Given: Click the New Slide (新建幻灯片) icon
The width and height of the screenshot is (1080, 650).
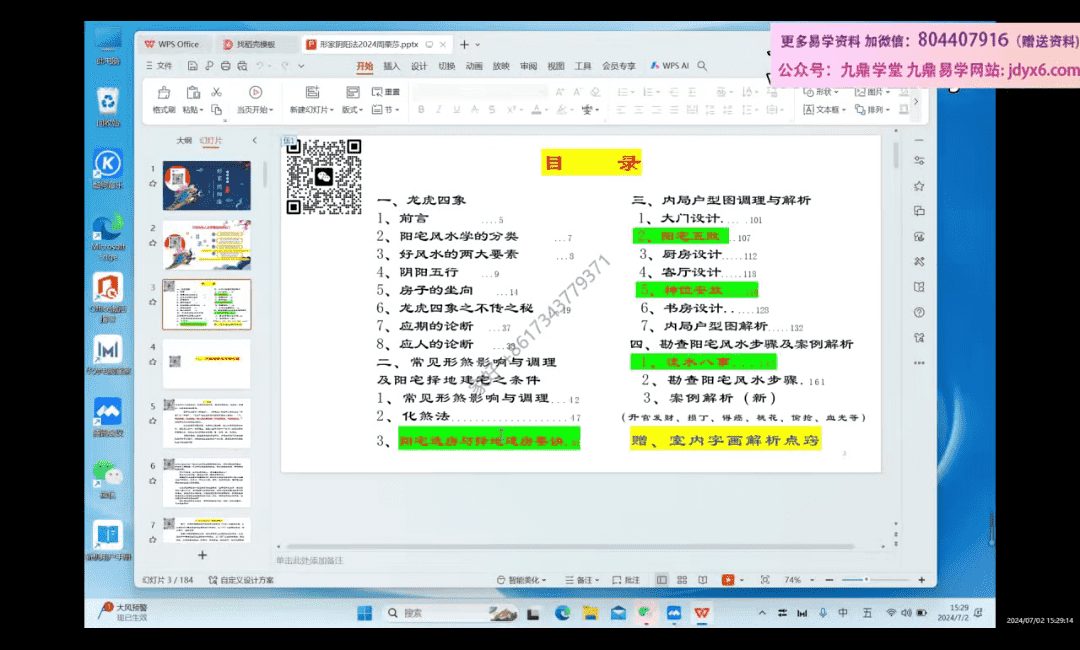Looking at the screenshot, I should click(x=312, y=93).
